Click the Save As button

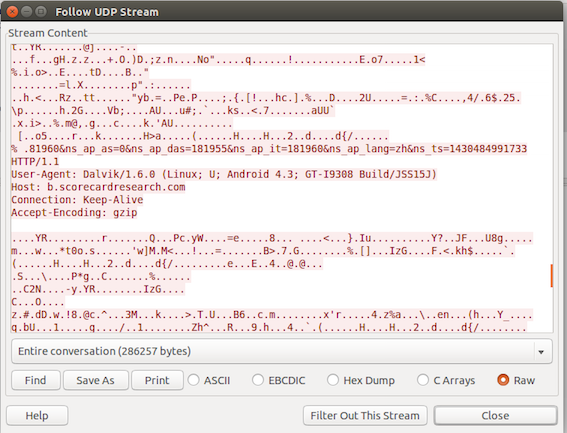pos(95,380)
